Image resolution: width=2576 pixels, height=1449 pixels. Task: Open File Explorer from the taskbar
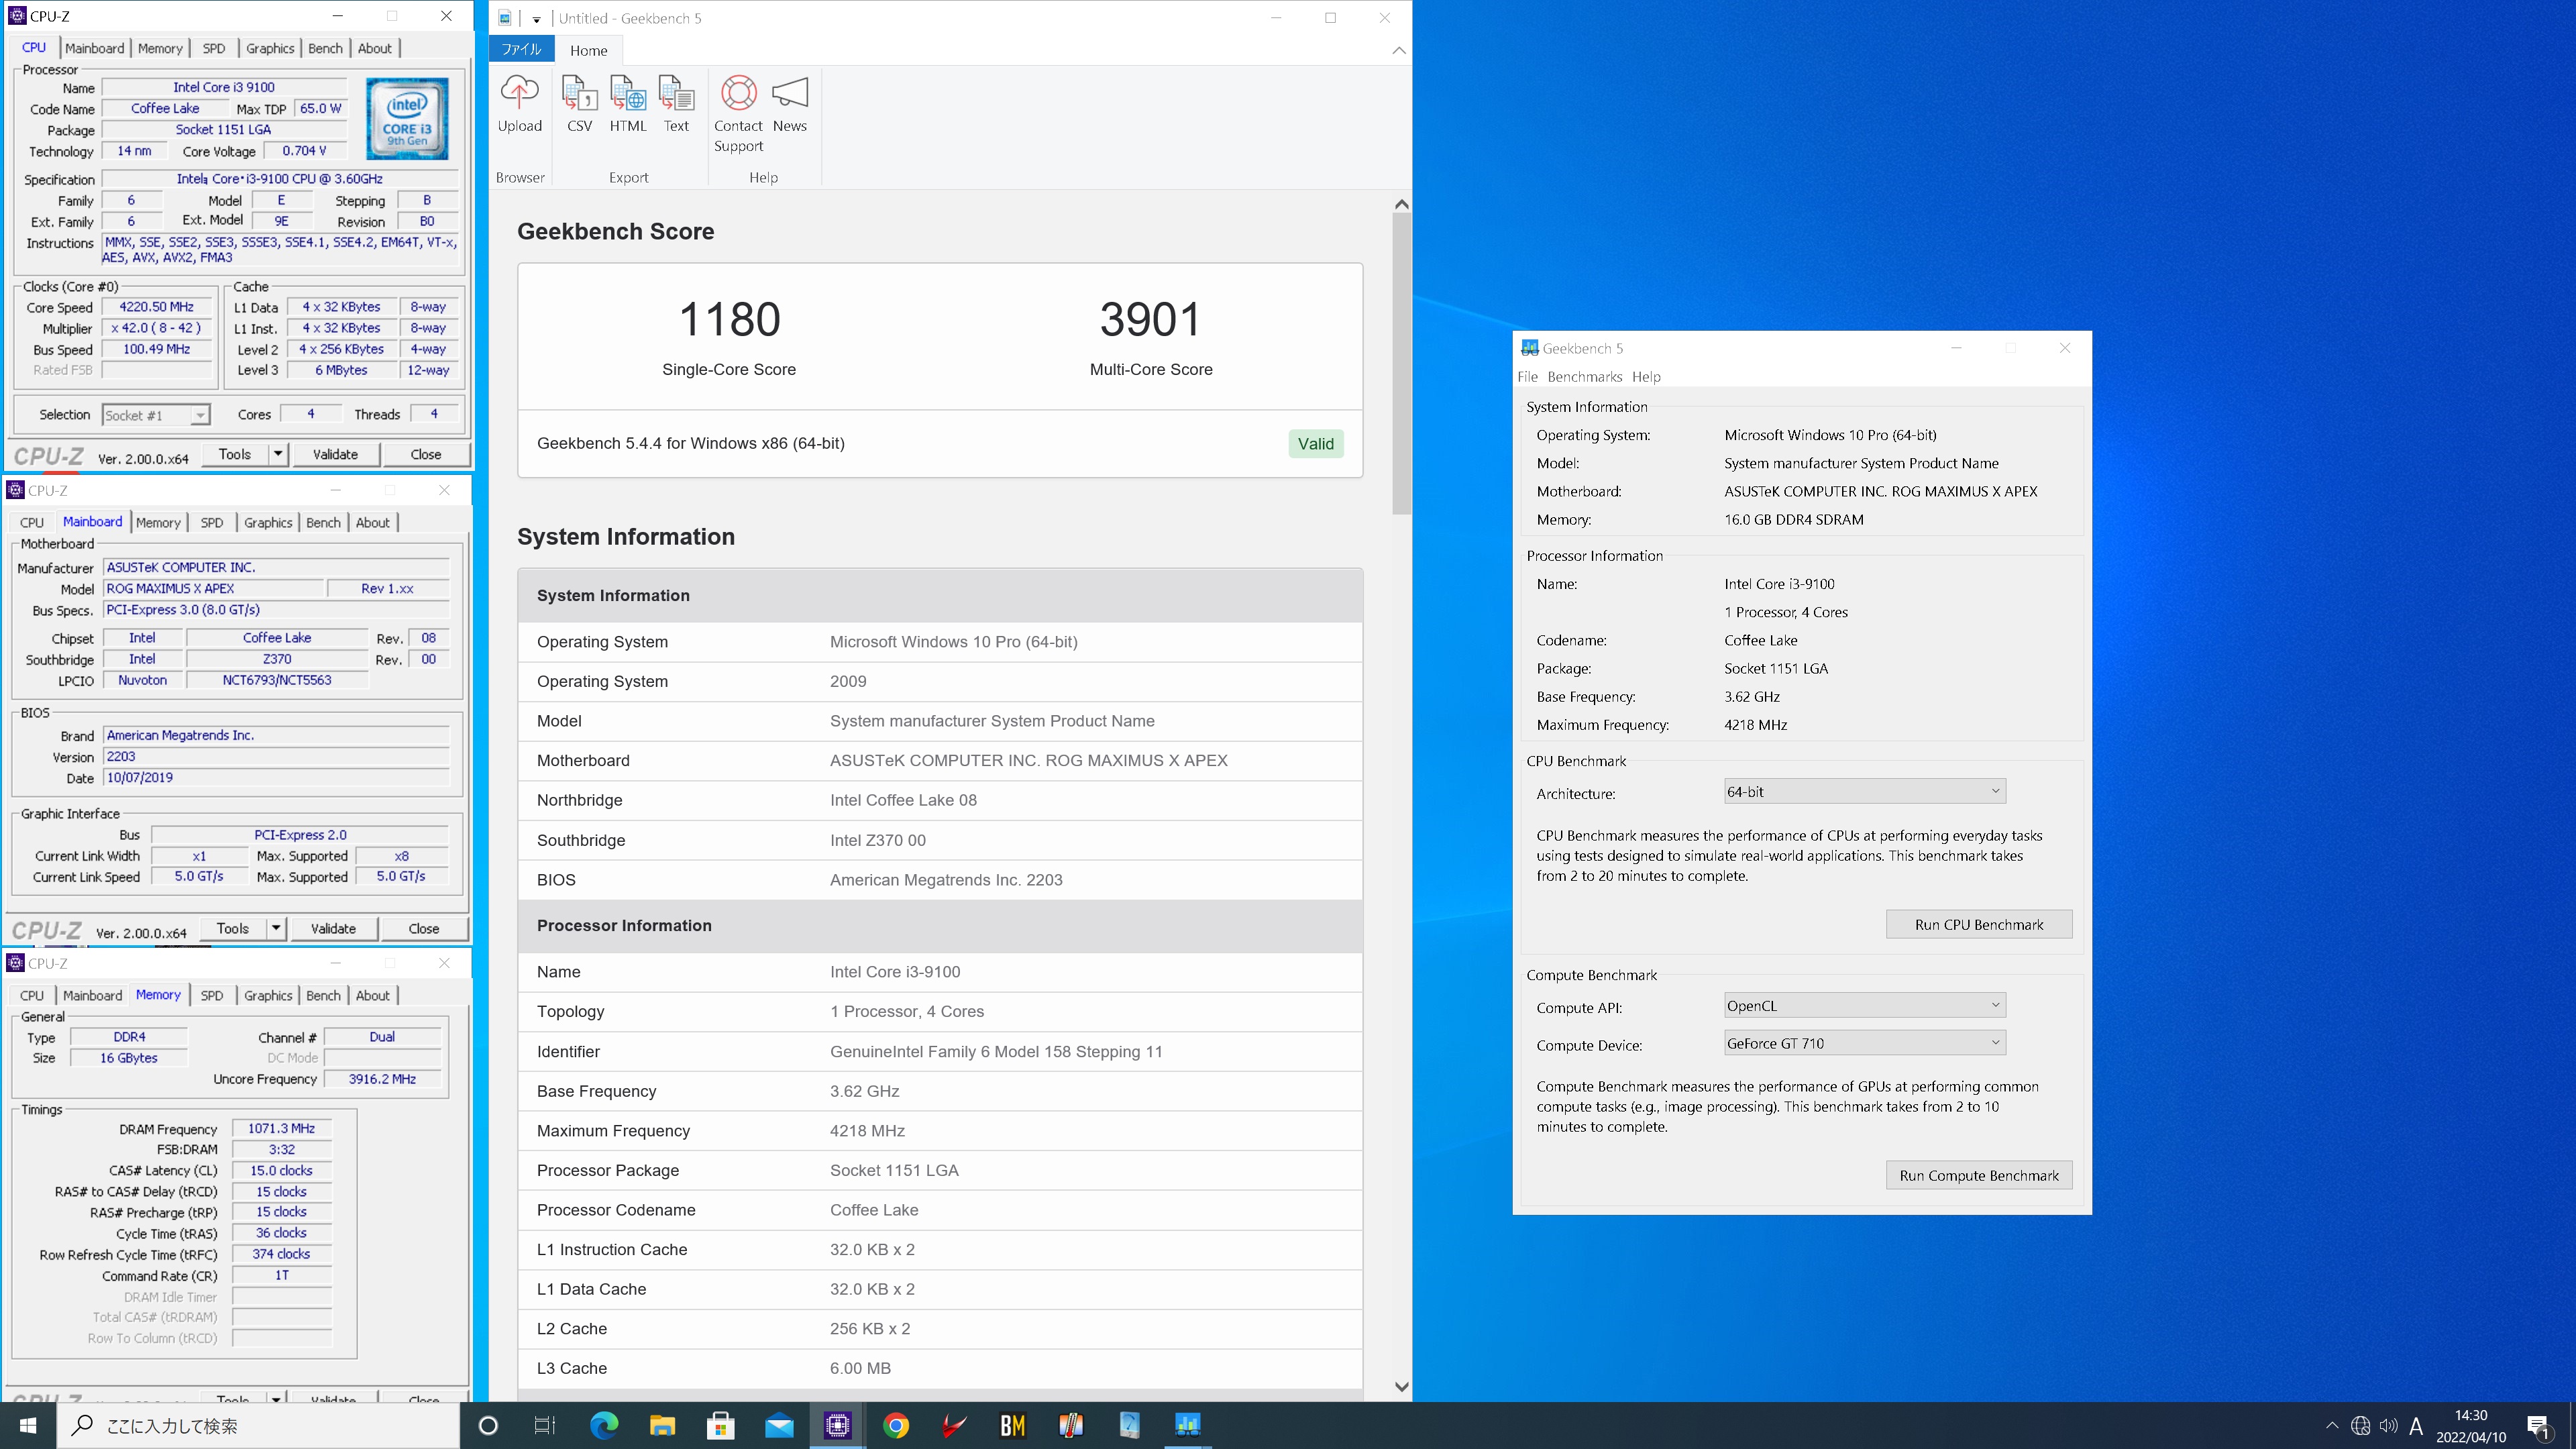click(x=662, y=1425)
